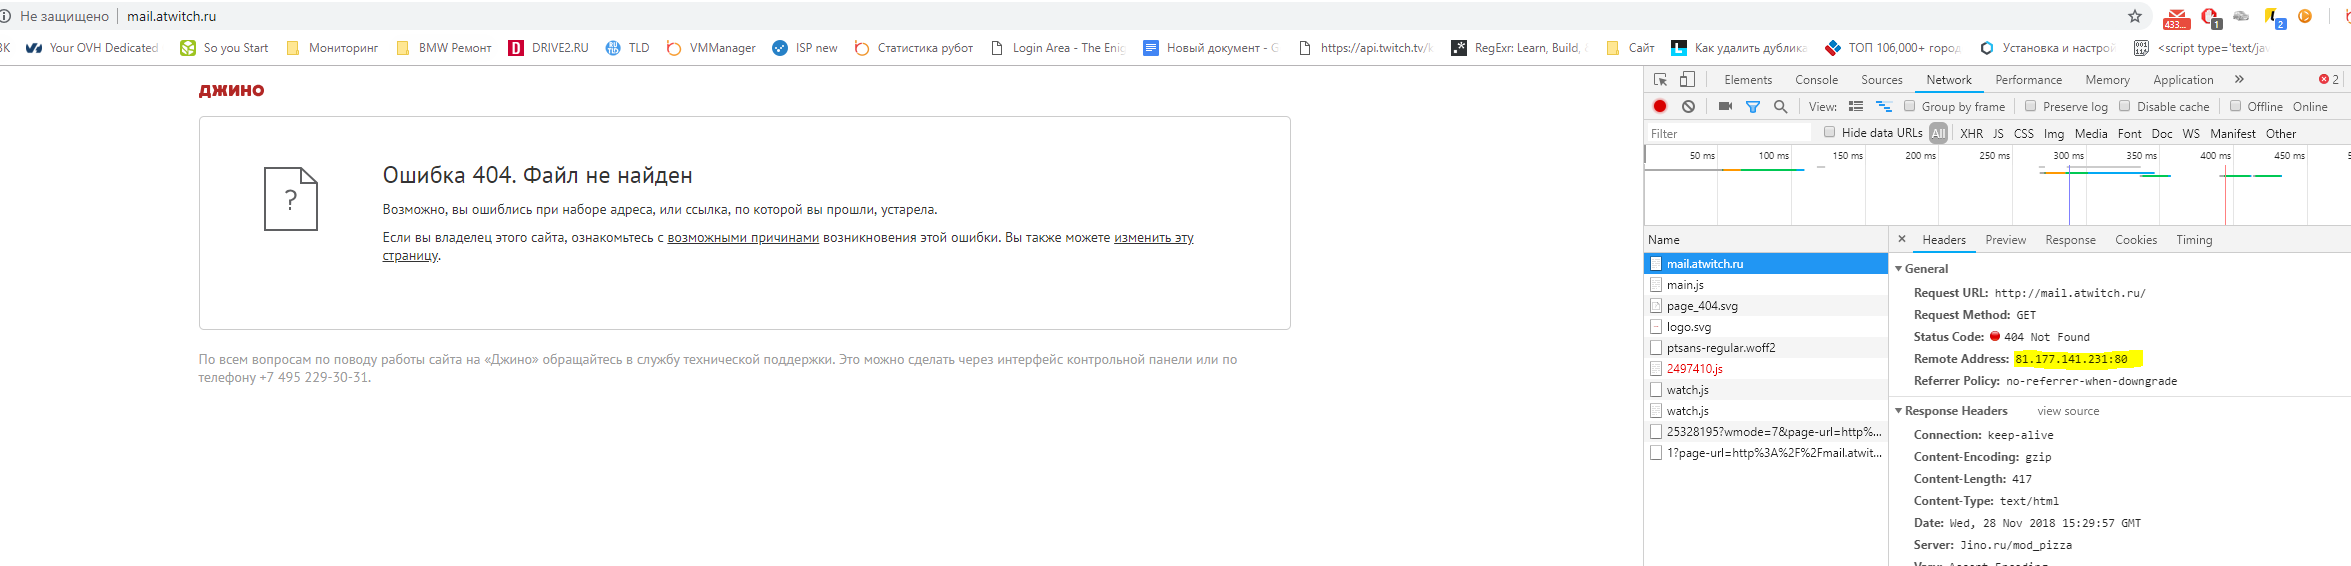Clear the network log
Viewport: 2351px width, 566px height.
point(1688,106)
